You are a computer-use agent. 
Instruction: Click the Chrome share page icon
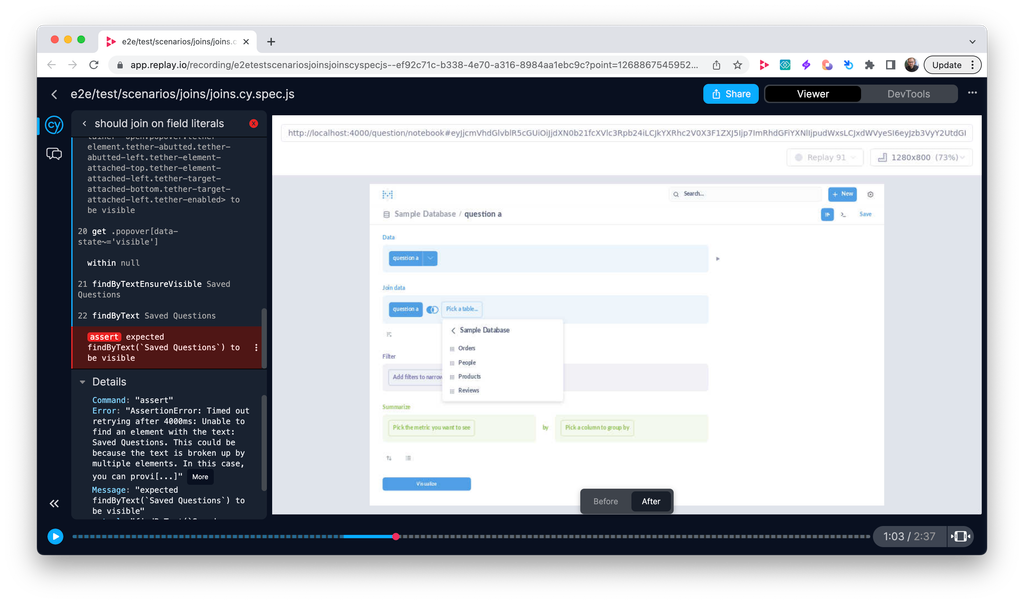(x=716, y=65)
